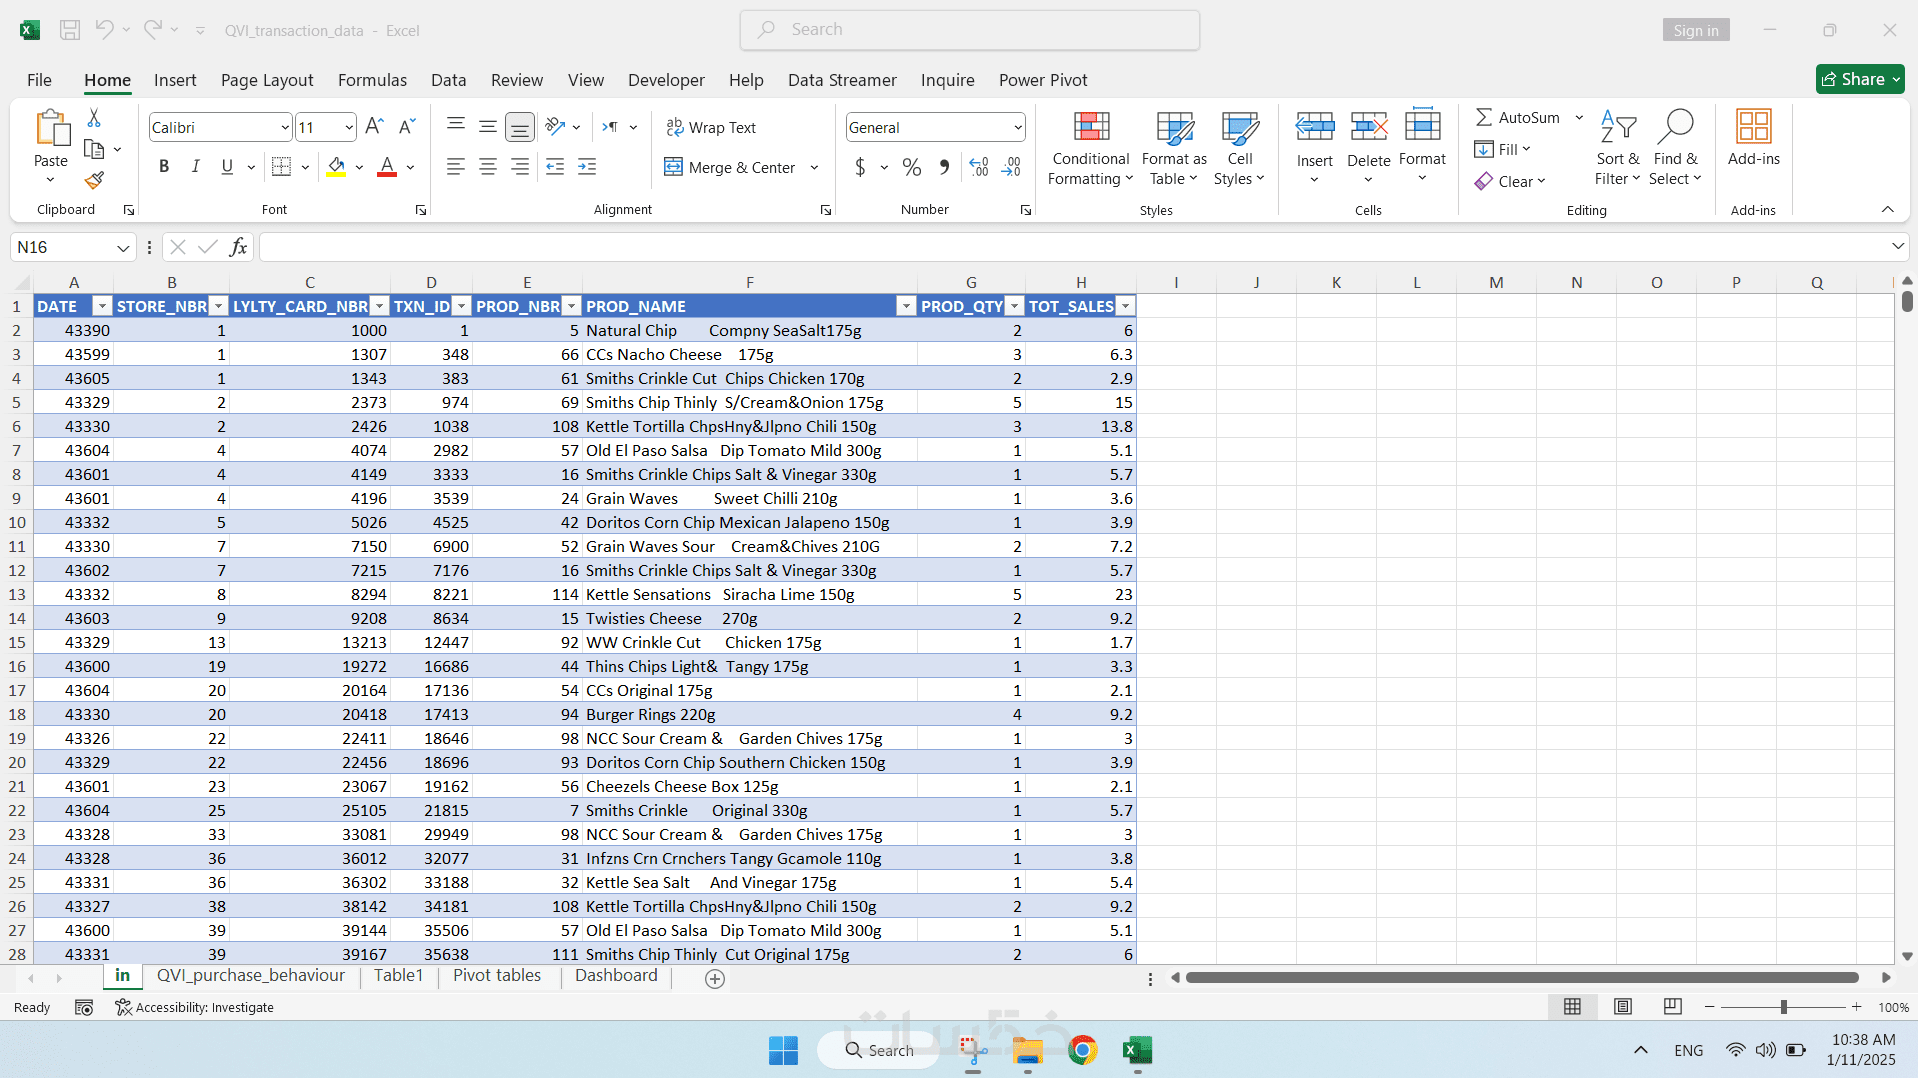Click the Increase Decimal icon
The width and height of the screenshot is (1918, 1078).
(979, 167)
